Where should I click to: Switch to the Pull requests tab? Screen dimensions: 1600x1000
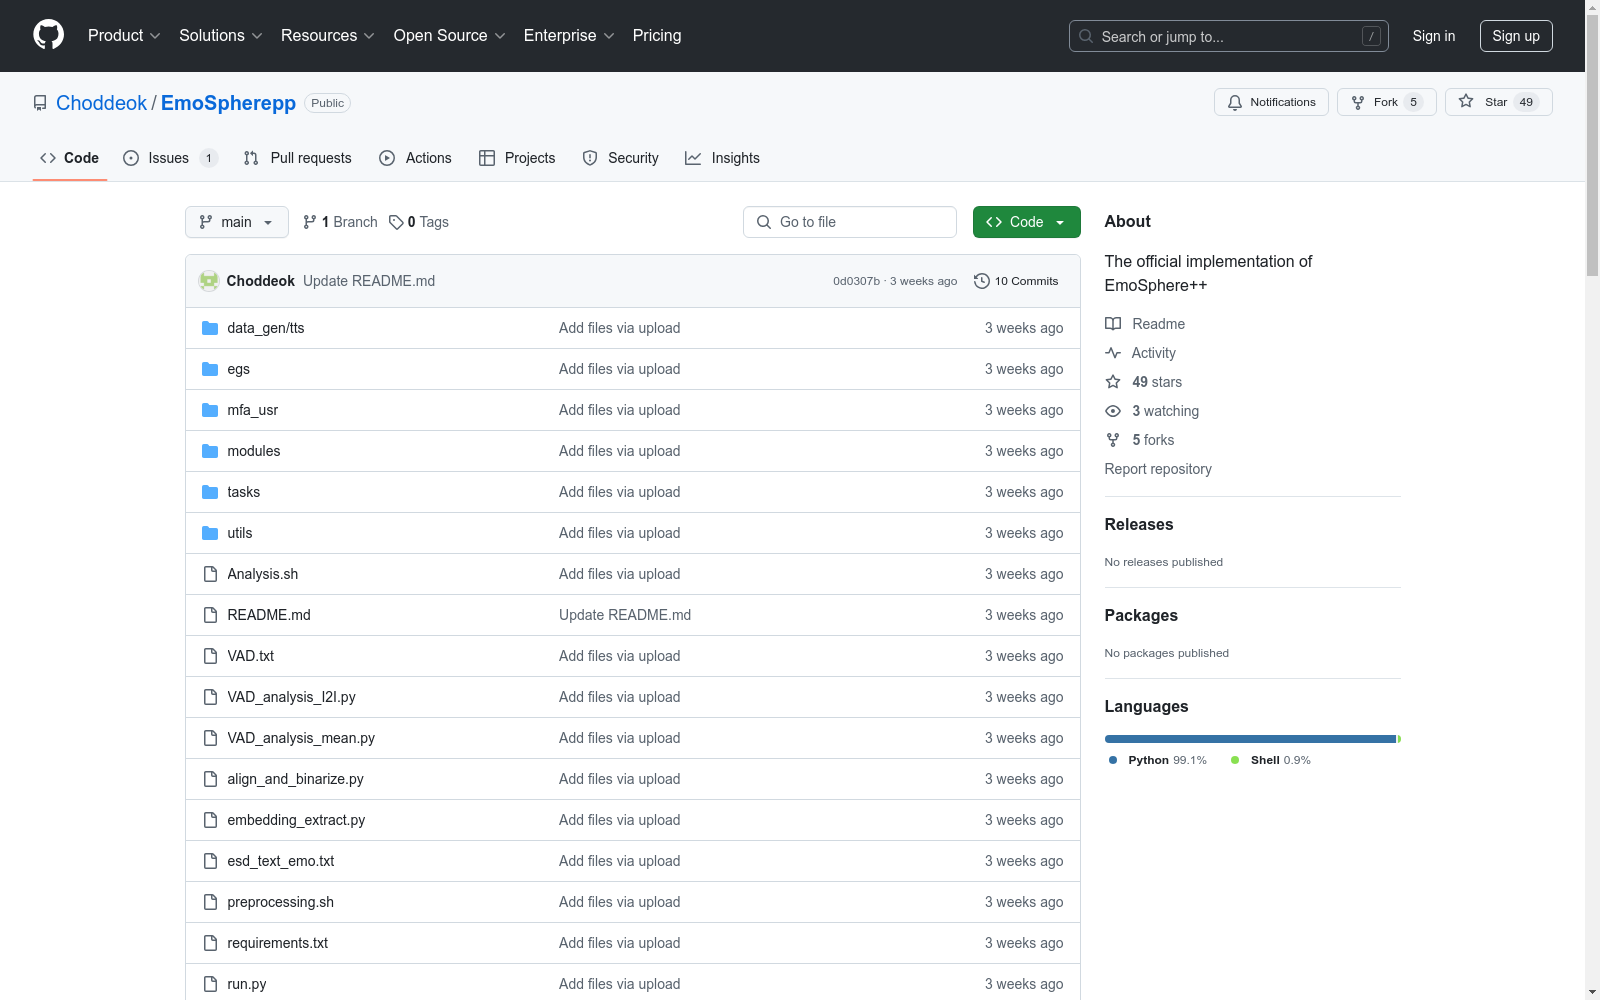(x=298, y=158)
